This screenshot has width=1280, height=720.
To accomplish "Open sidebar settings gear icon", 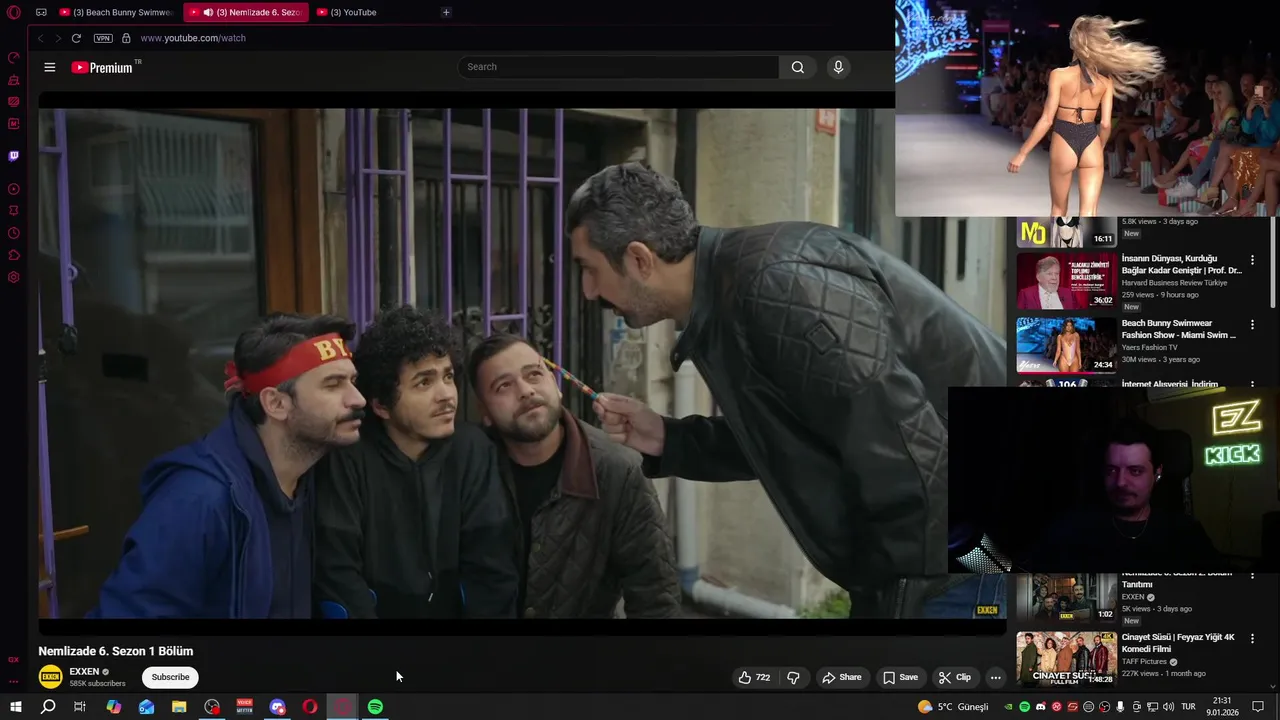I will click(14, 277).
